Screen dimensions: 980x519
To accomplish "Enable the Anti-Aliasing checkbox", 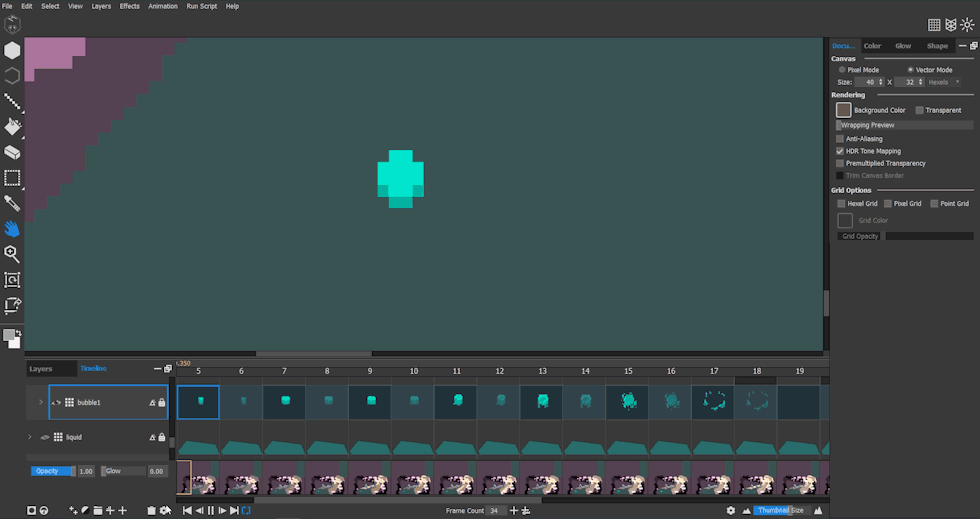I will tap(840, 139).
